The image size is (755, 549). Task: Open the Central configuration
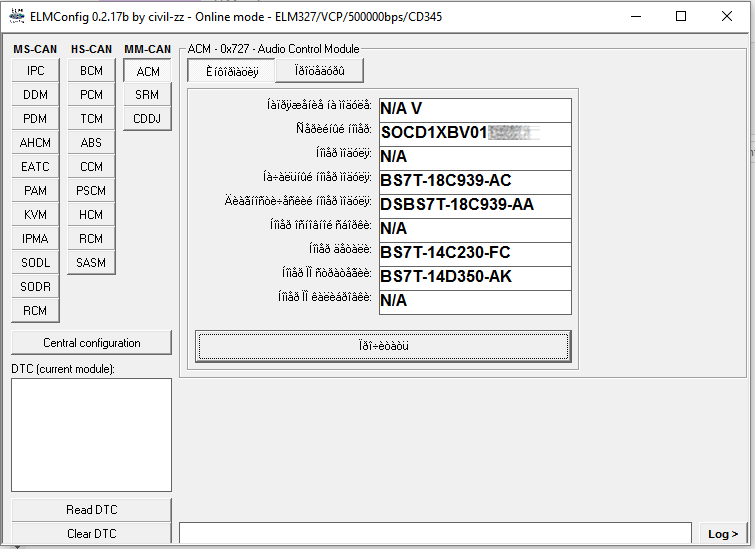92,343
